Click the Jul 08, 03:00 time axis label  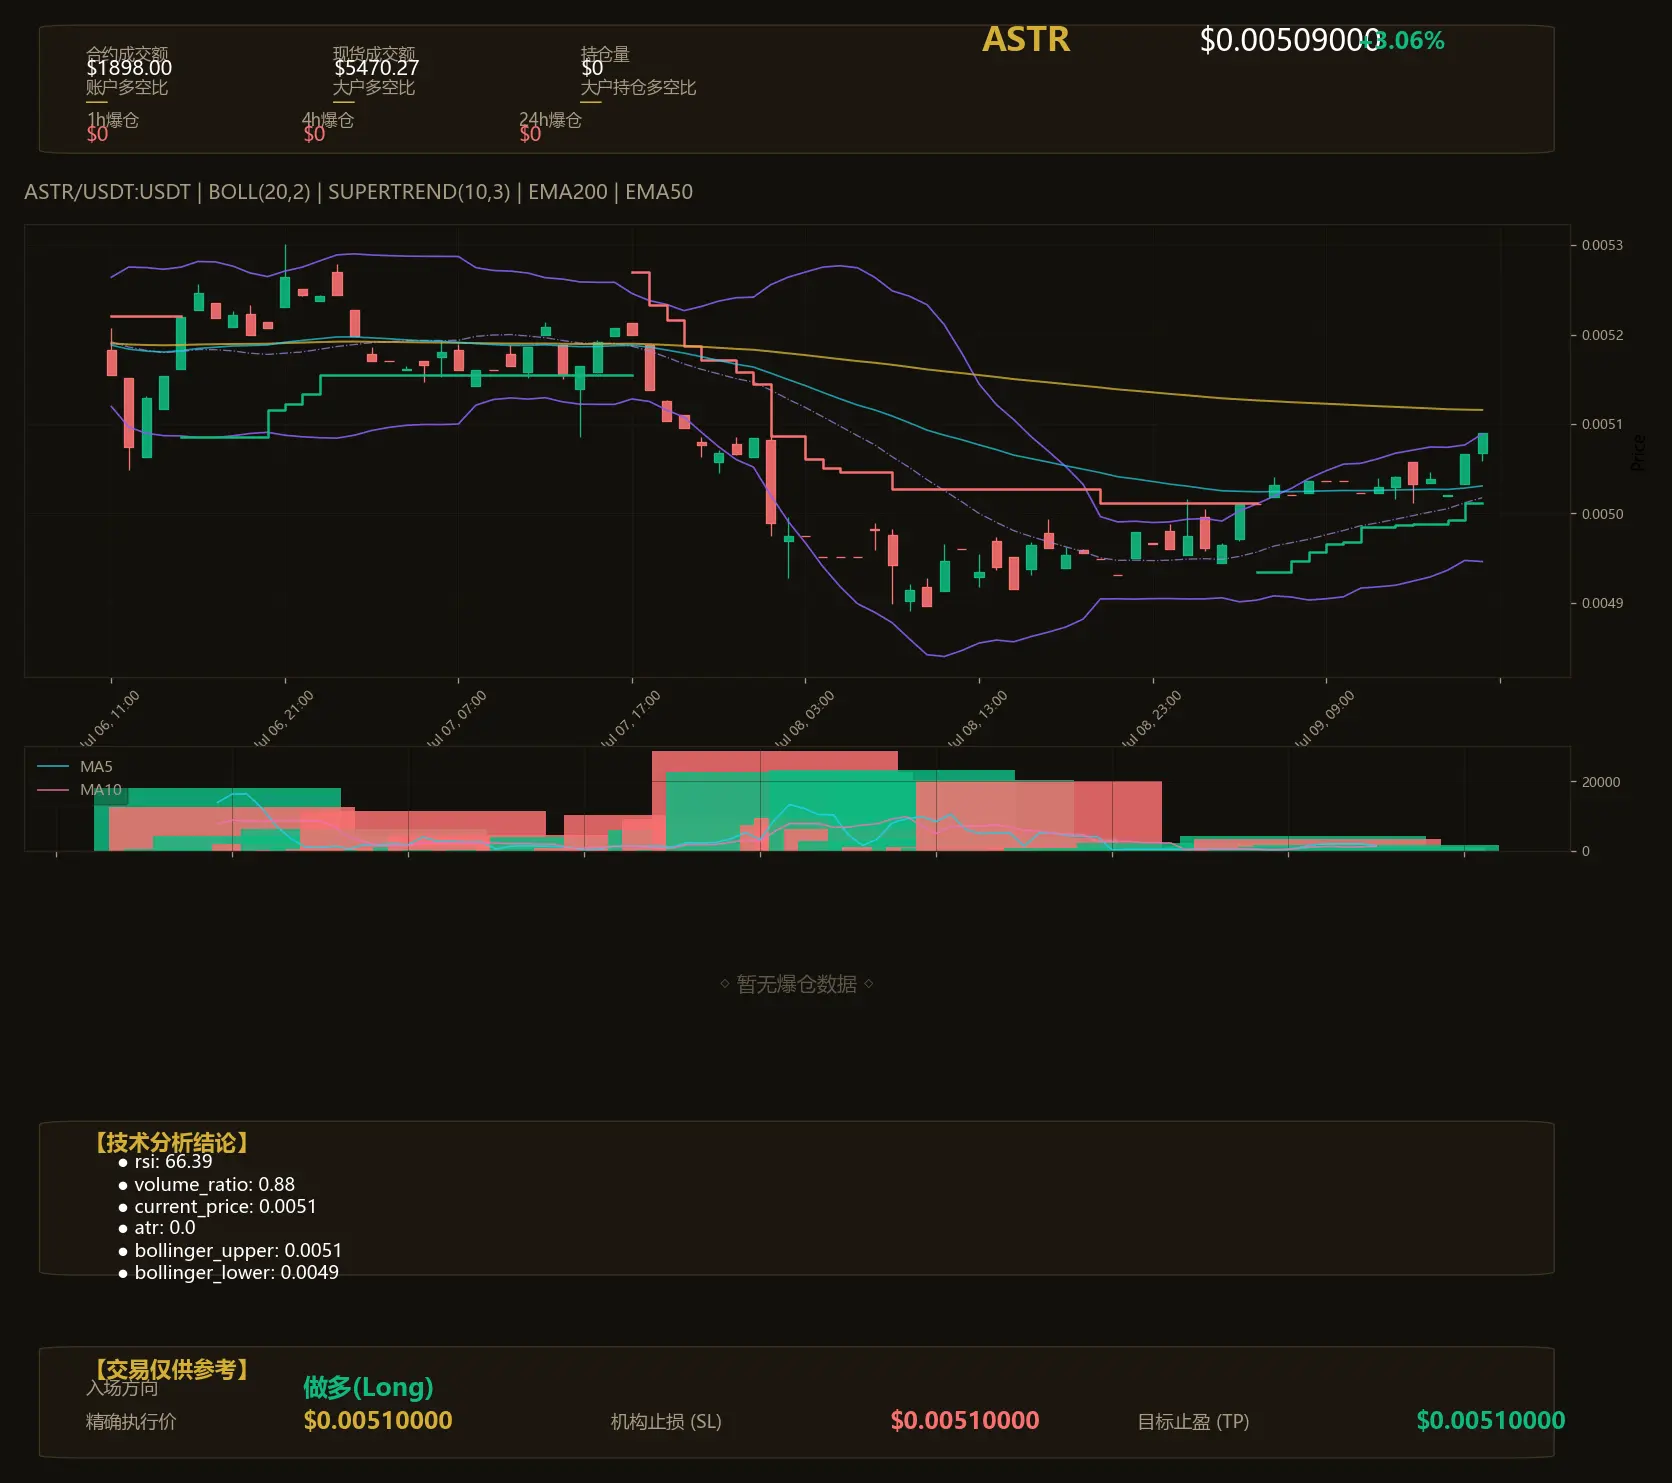click(805, 718)
